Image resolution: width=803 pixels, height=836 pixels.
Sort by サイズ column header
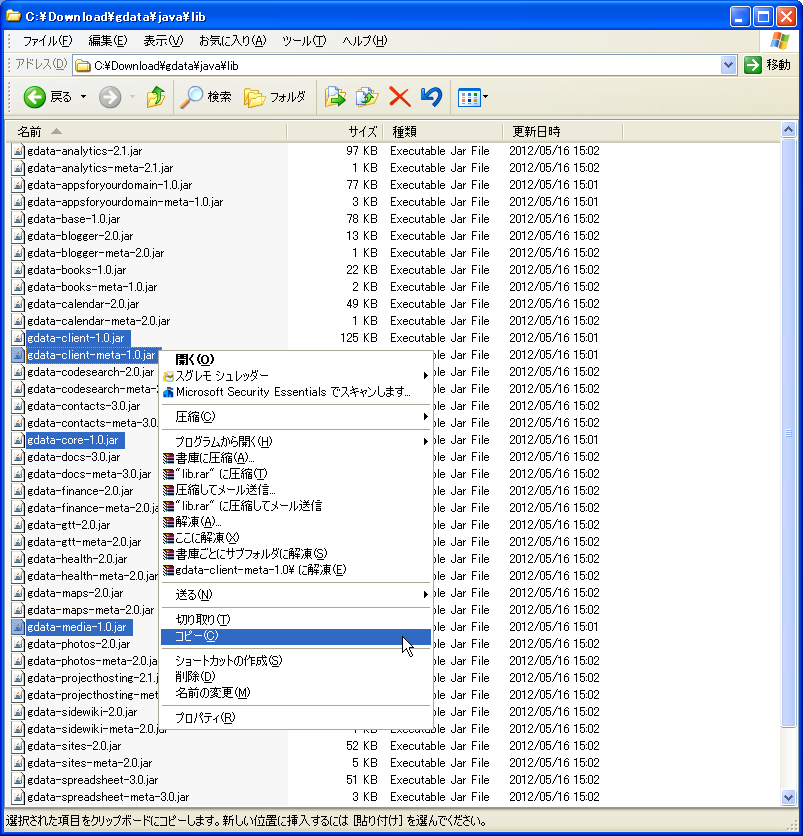pos(334,131)
